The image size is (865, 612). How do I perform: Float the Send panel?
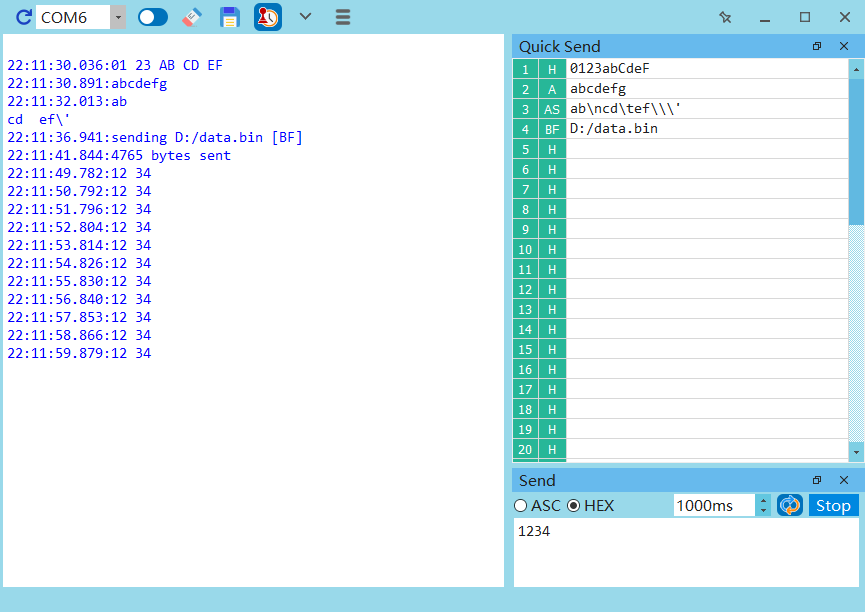[817, 480]
